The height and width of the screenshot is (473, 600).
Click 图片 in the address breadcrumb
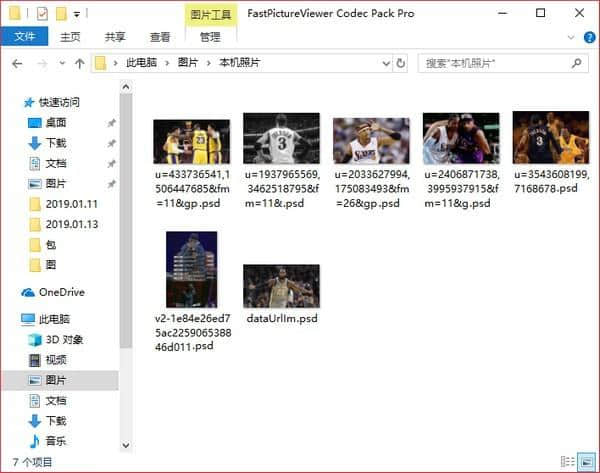coord(188,63)
